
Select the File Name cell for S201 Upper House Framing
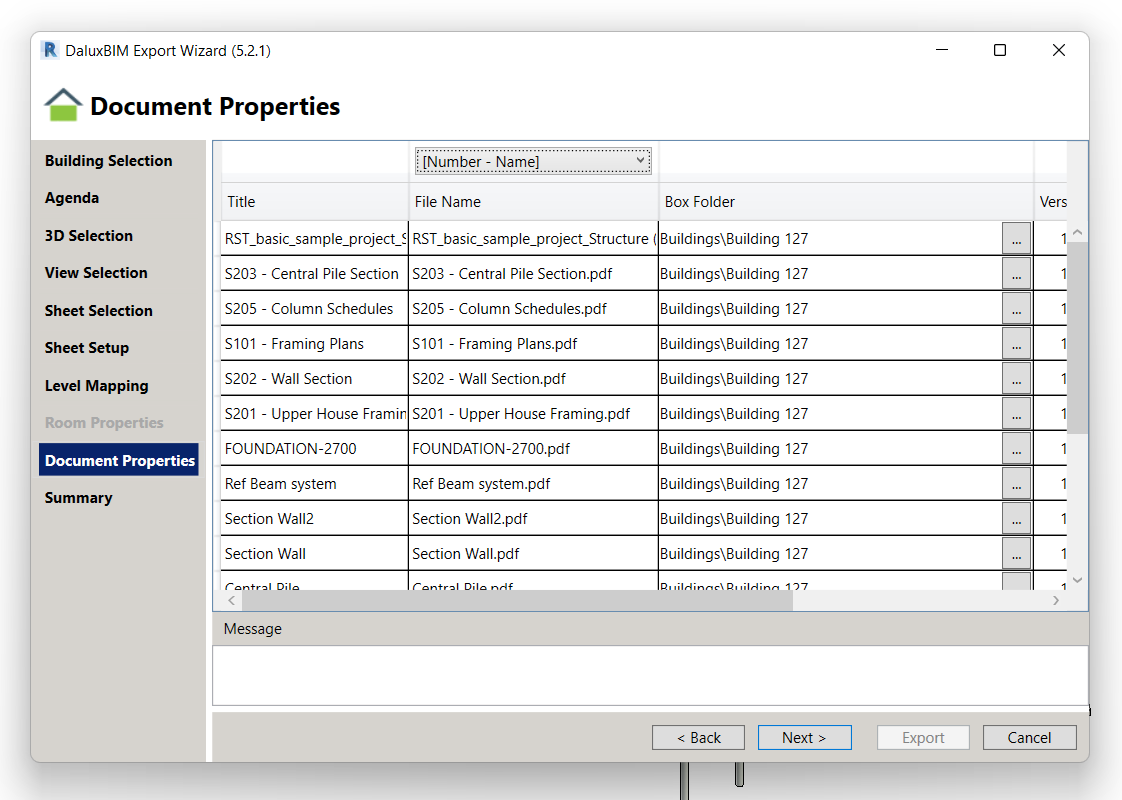[x=532, y=414]
